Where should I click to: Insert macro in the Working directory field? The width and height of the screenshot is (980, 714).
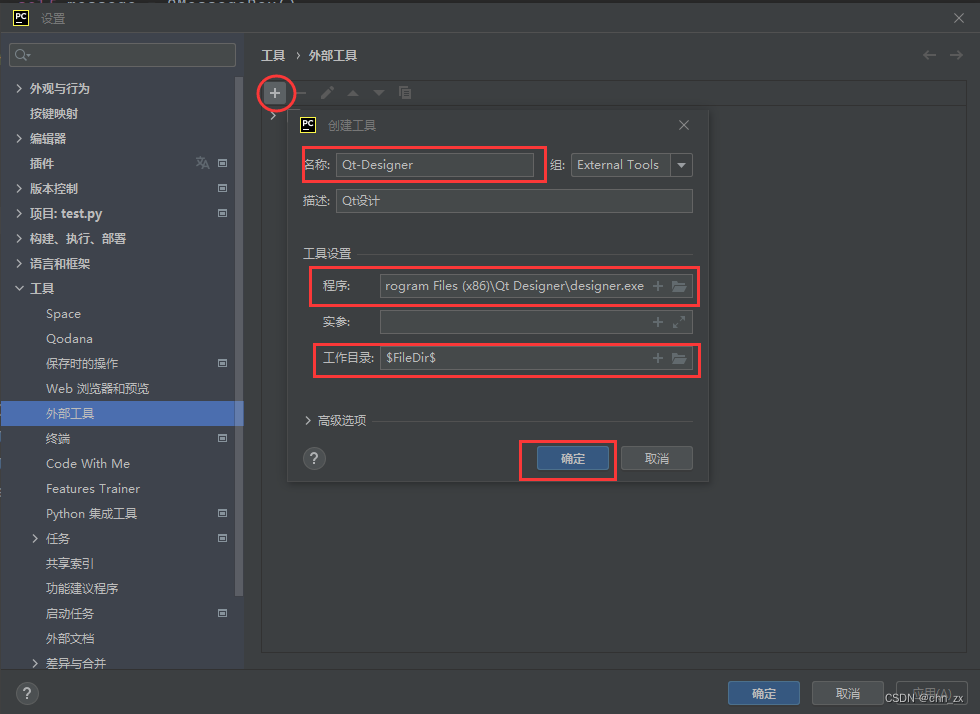658,358
